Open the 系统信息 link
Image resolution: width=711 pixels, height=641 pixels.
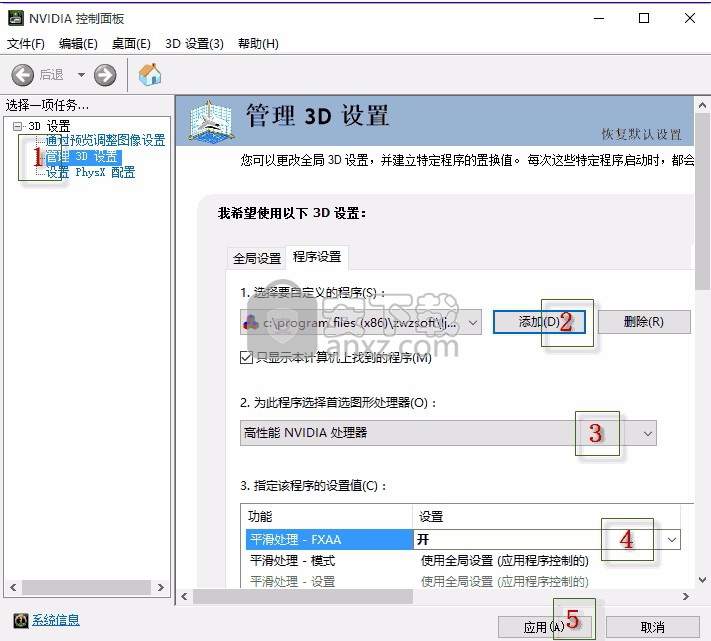[x=55, y=620]
